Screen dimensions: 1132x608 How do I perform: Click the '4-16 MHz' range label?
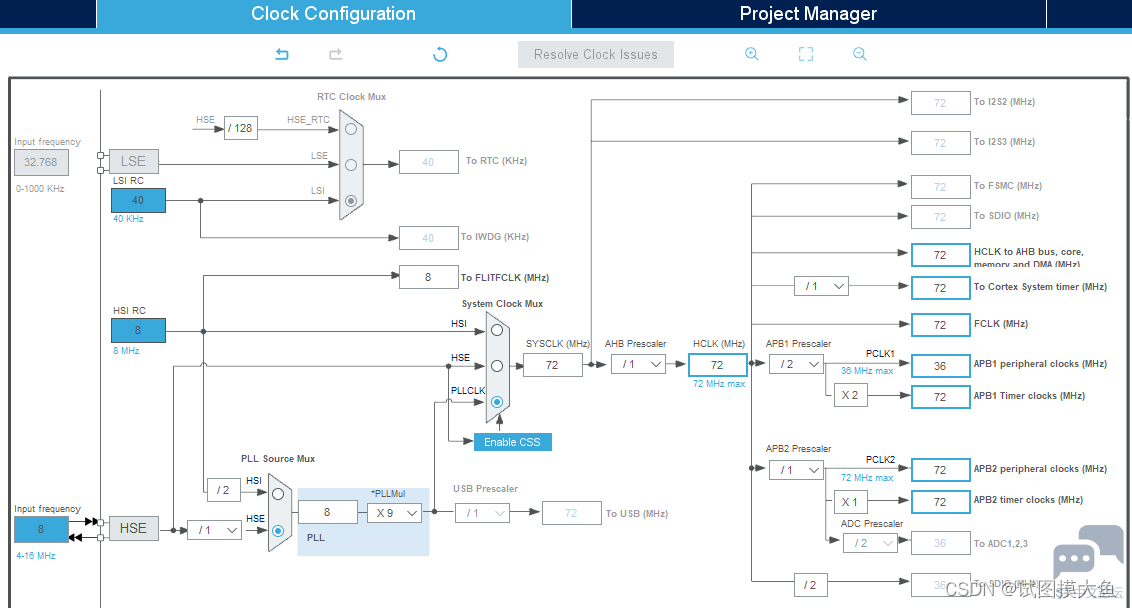coord(36,555)
